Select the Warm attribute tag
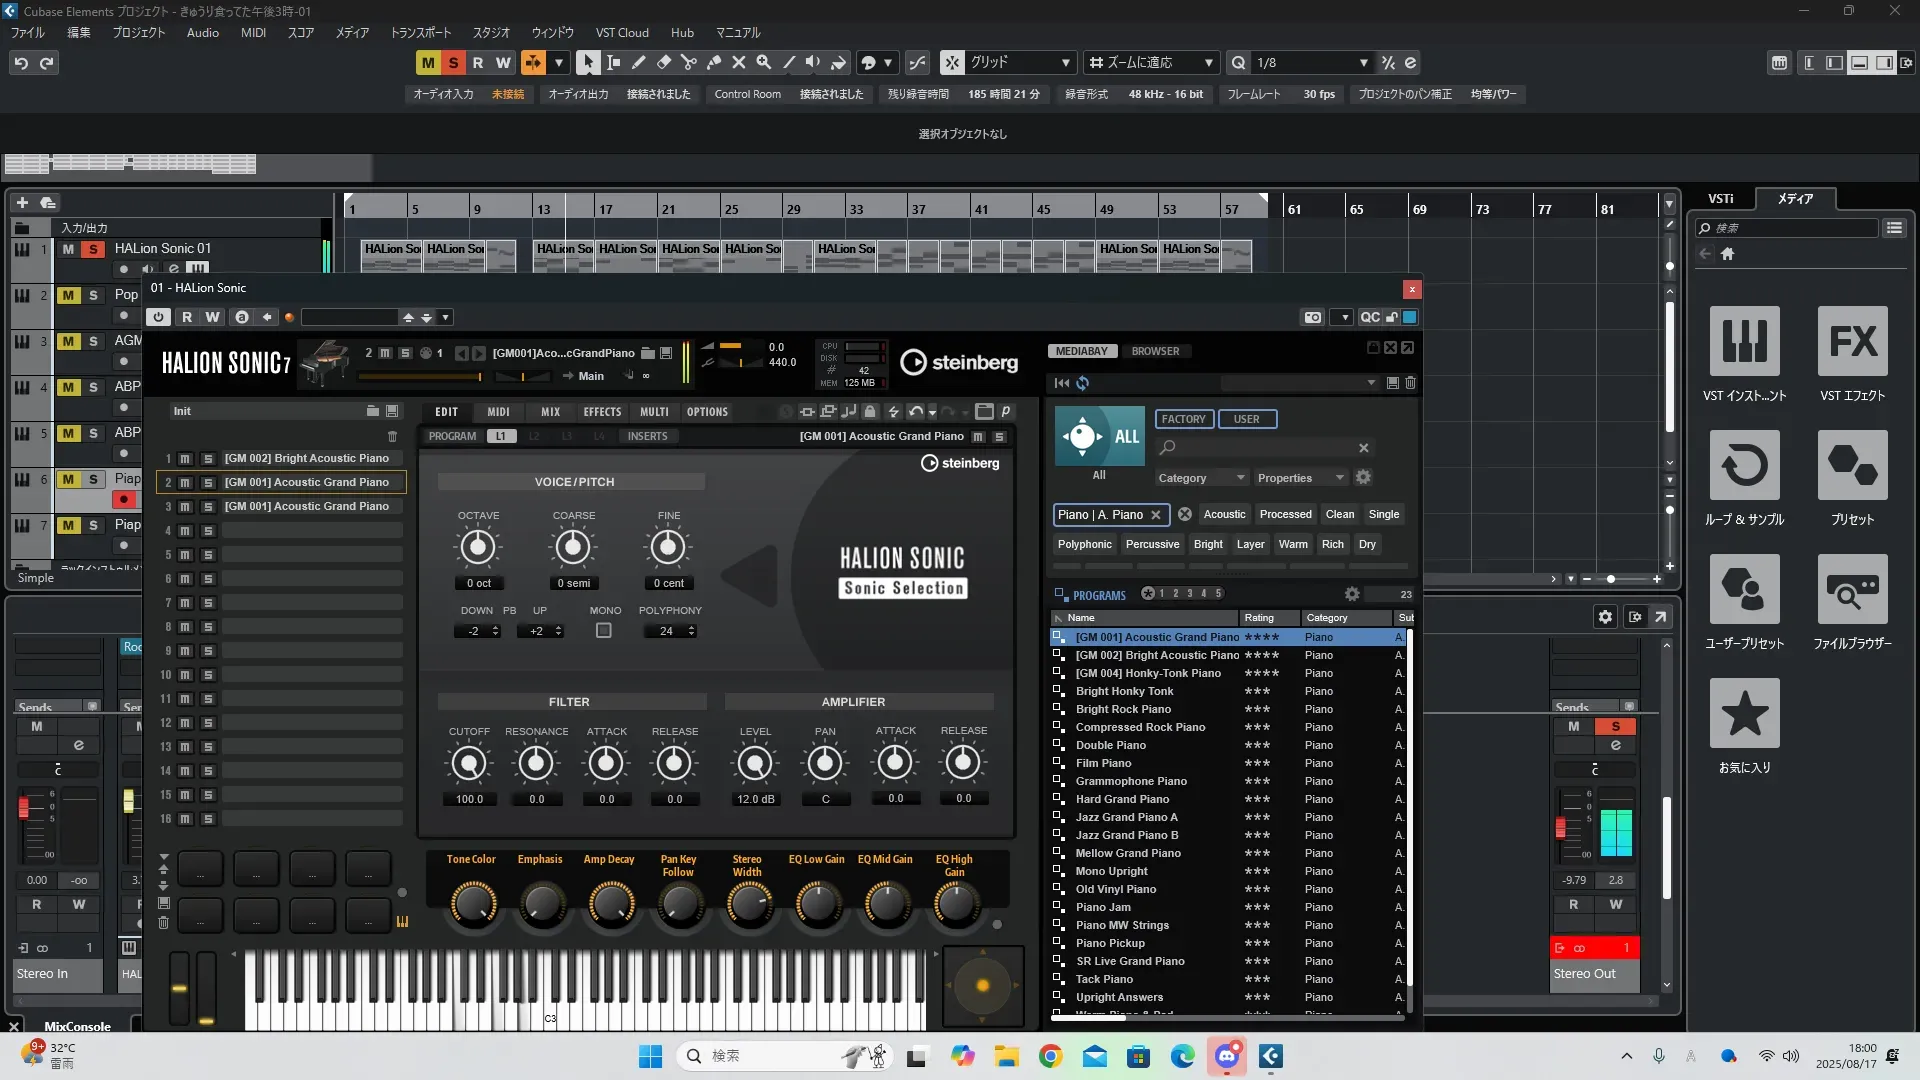This screenshot has width=1920, height=1080. (x=1292, y=544)
